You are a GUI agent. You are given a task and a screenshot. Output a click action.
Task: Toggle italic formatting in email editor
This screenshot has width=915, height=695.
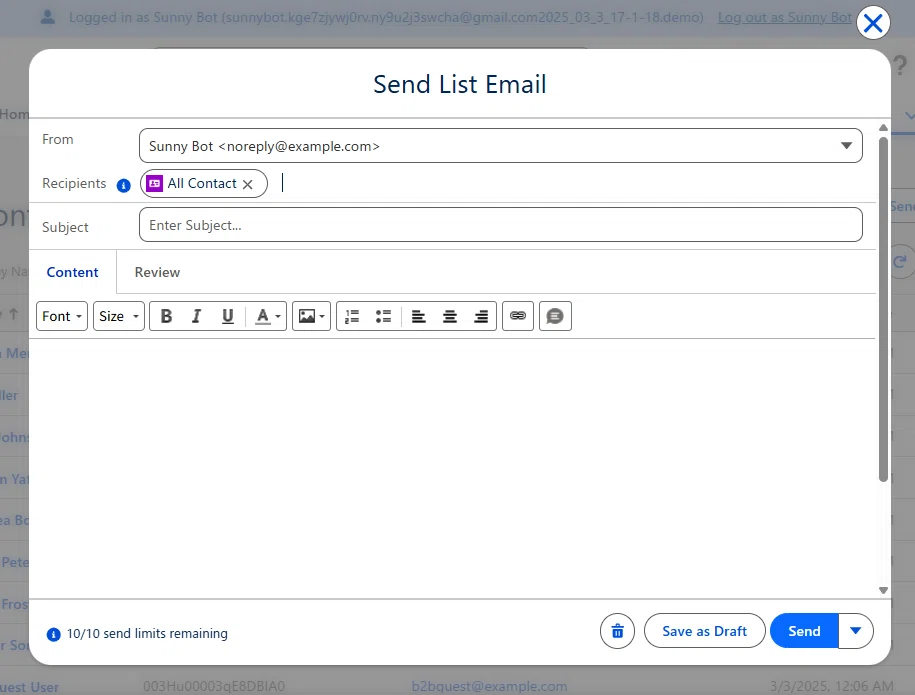(x=197, y=316)
